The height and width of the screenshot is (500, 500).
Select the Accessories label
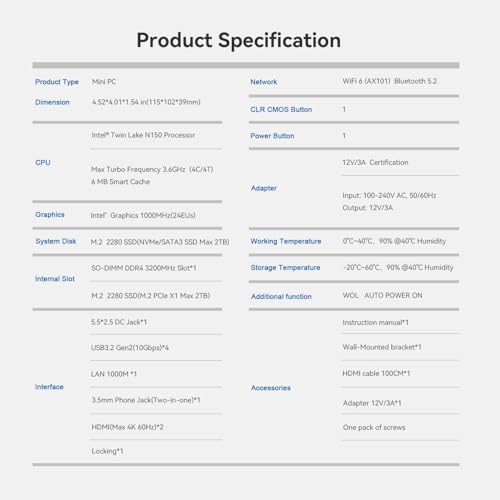click(271, 388)
